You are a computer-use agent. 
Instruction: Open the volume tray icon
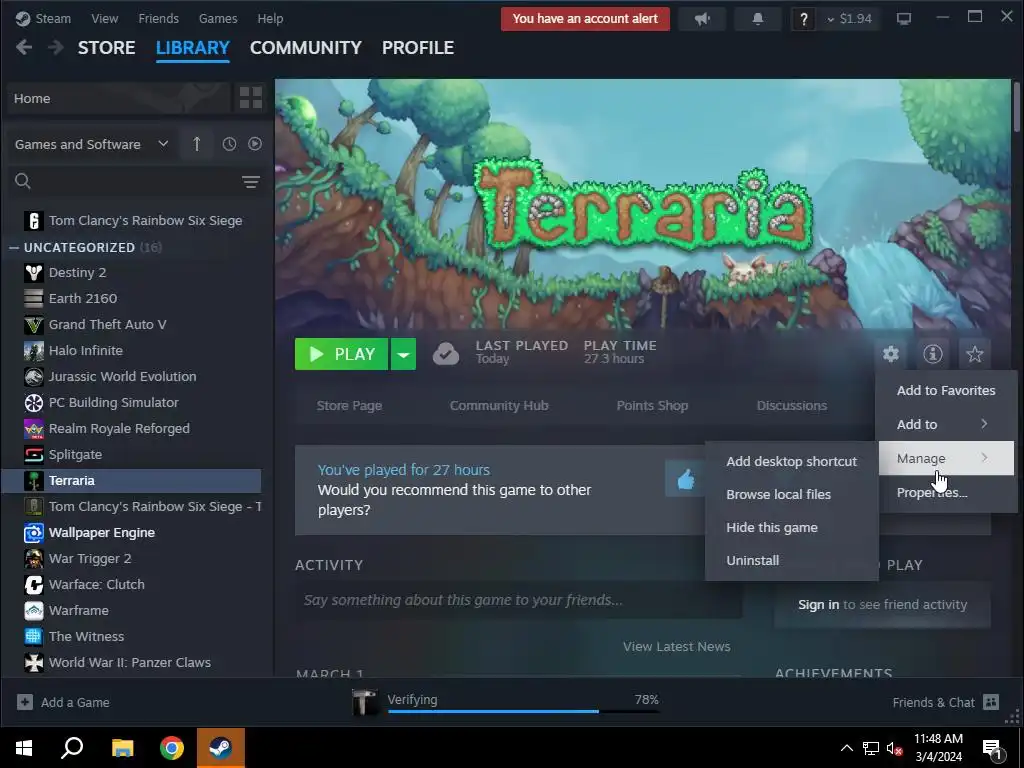[x=894, y=748]
